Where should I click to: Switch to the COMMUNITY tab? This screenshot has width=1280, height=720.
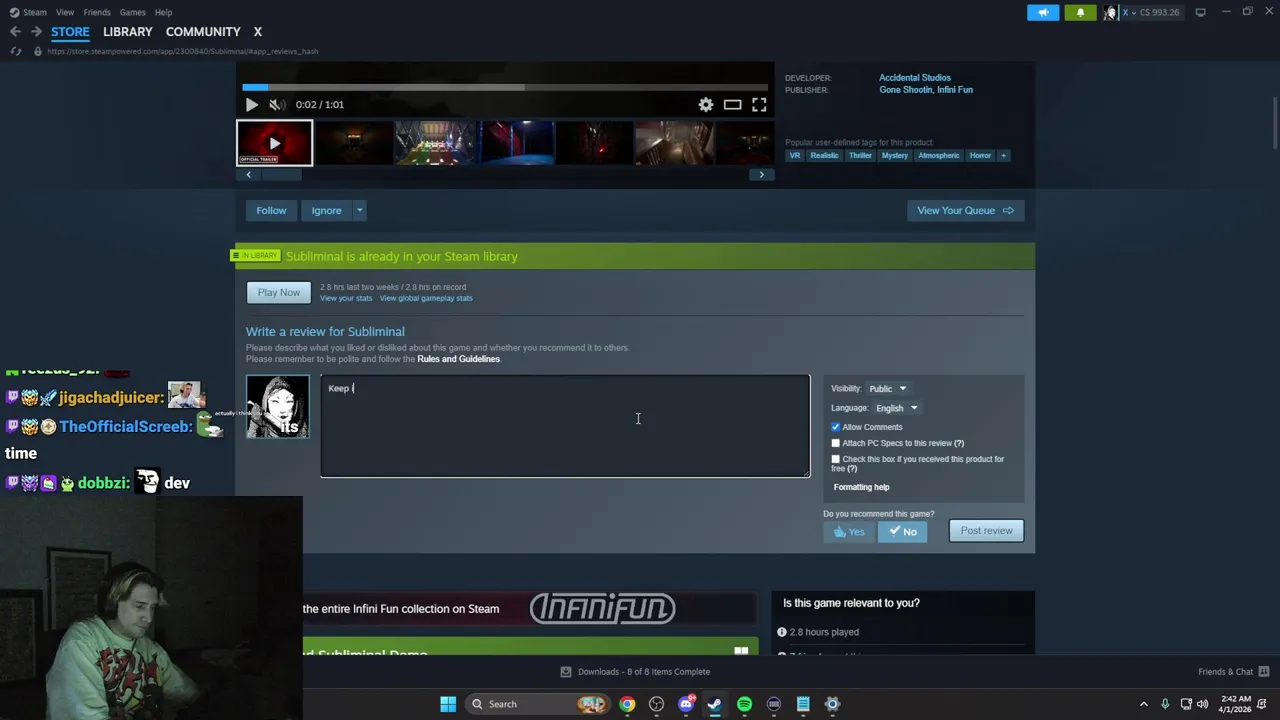pos(203,32)
